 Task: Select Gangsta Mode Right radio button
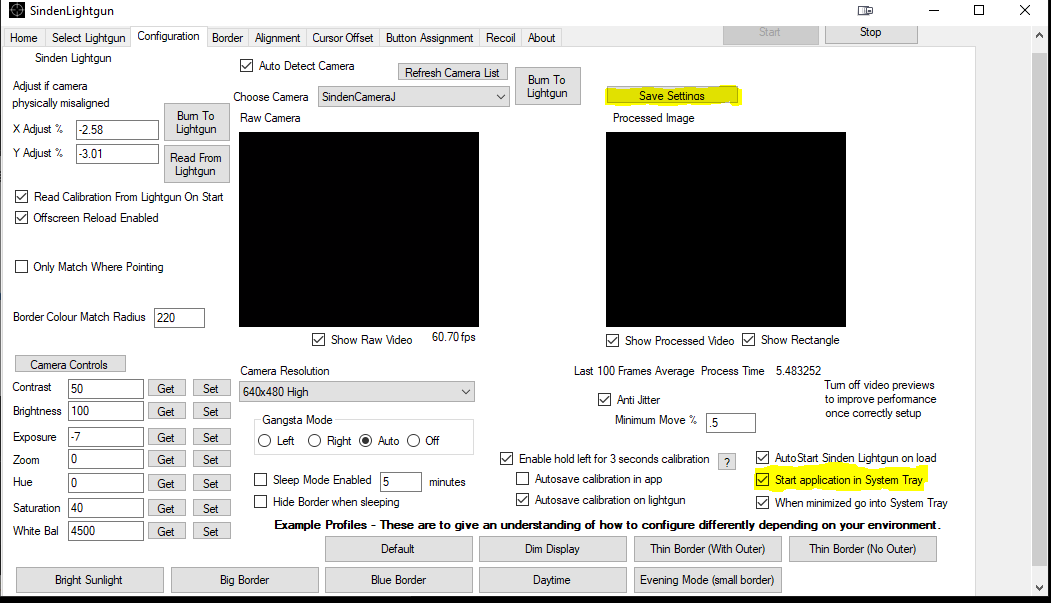pos(314,441)
